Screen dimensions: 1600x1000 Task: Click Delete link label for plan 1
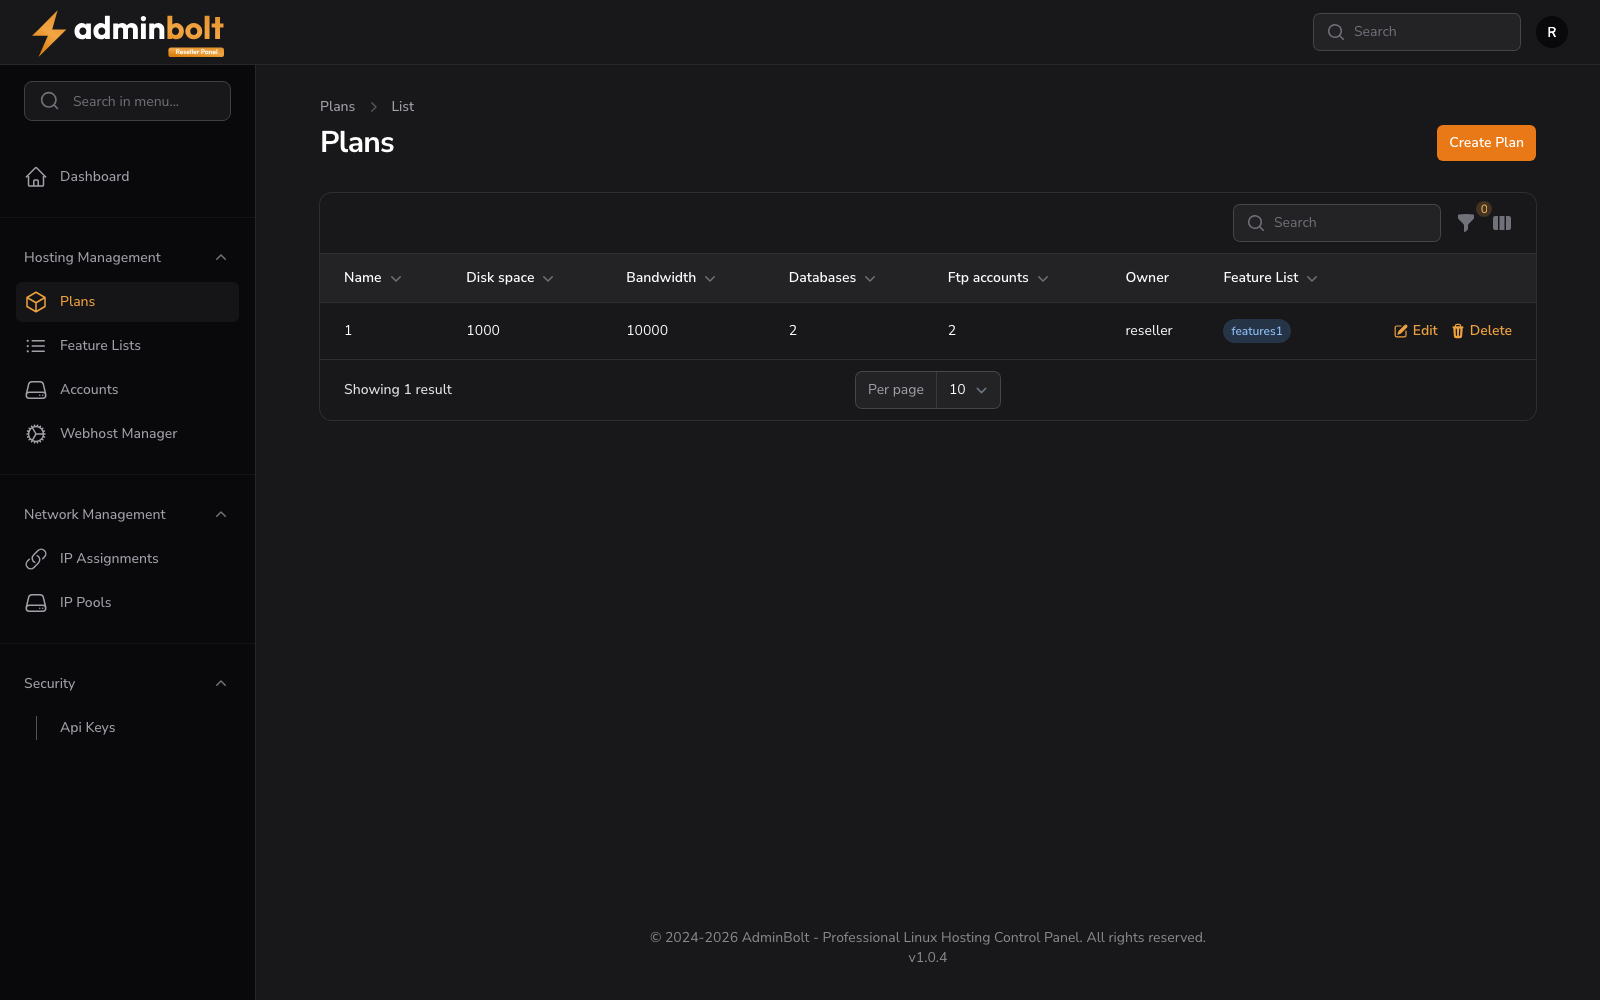1490,331
